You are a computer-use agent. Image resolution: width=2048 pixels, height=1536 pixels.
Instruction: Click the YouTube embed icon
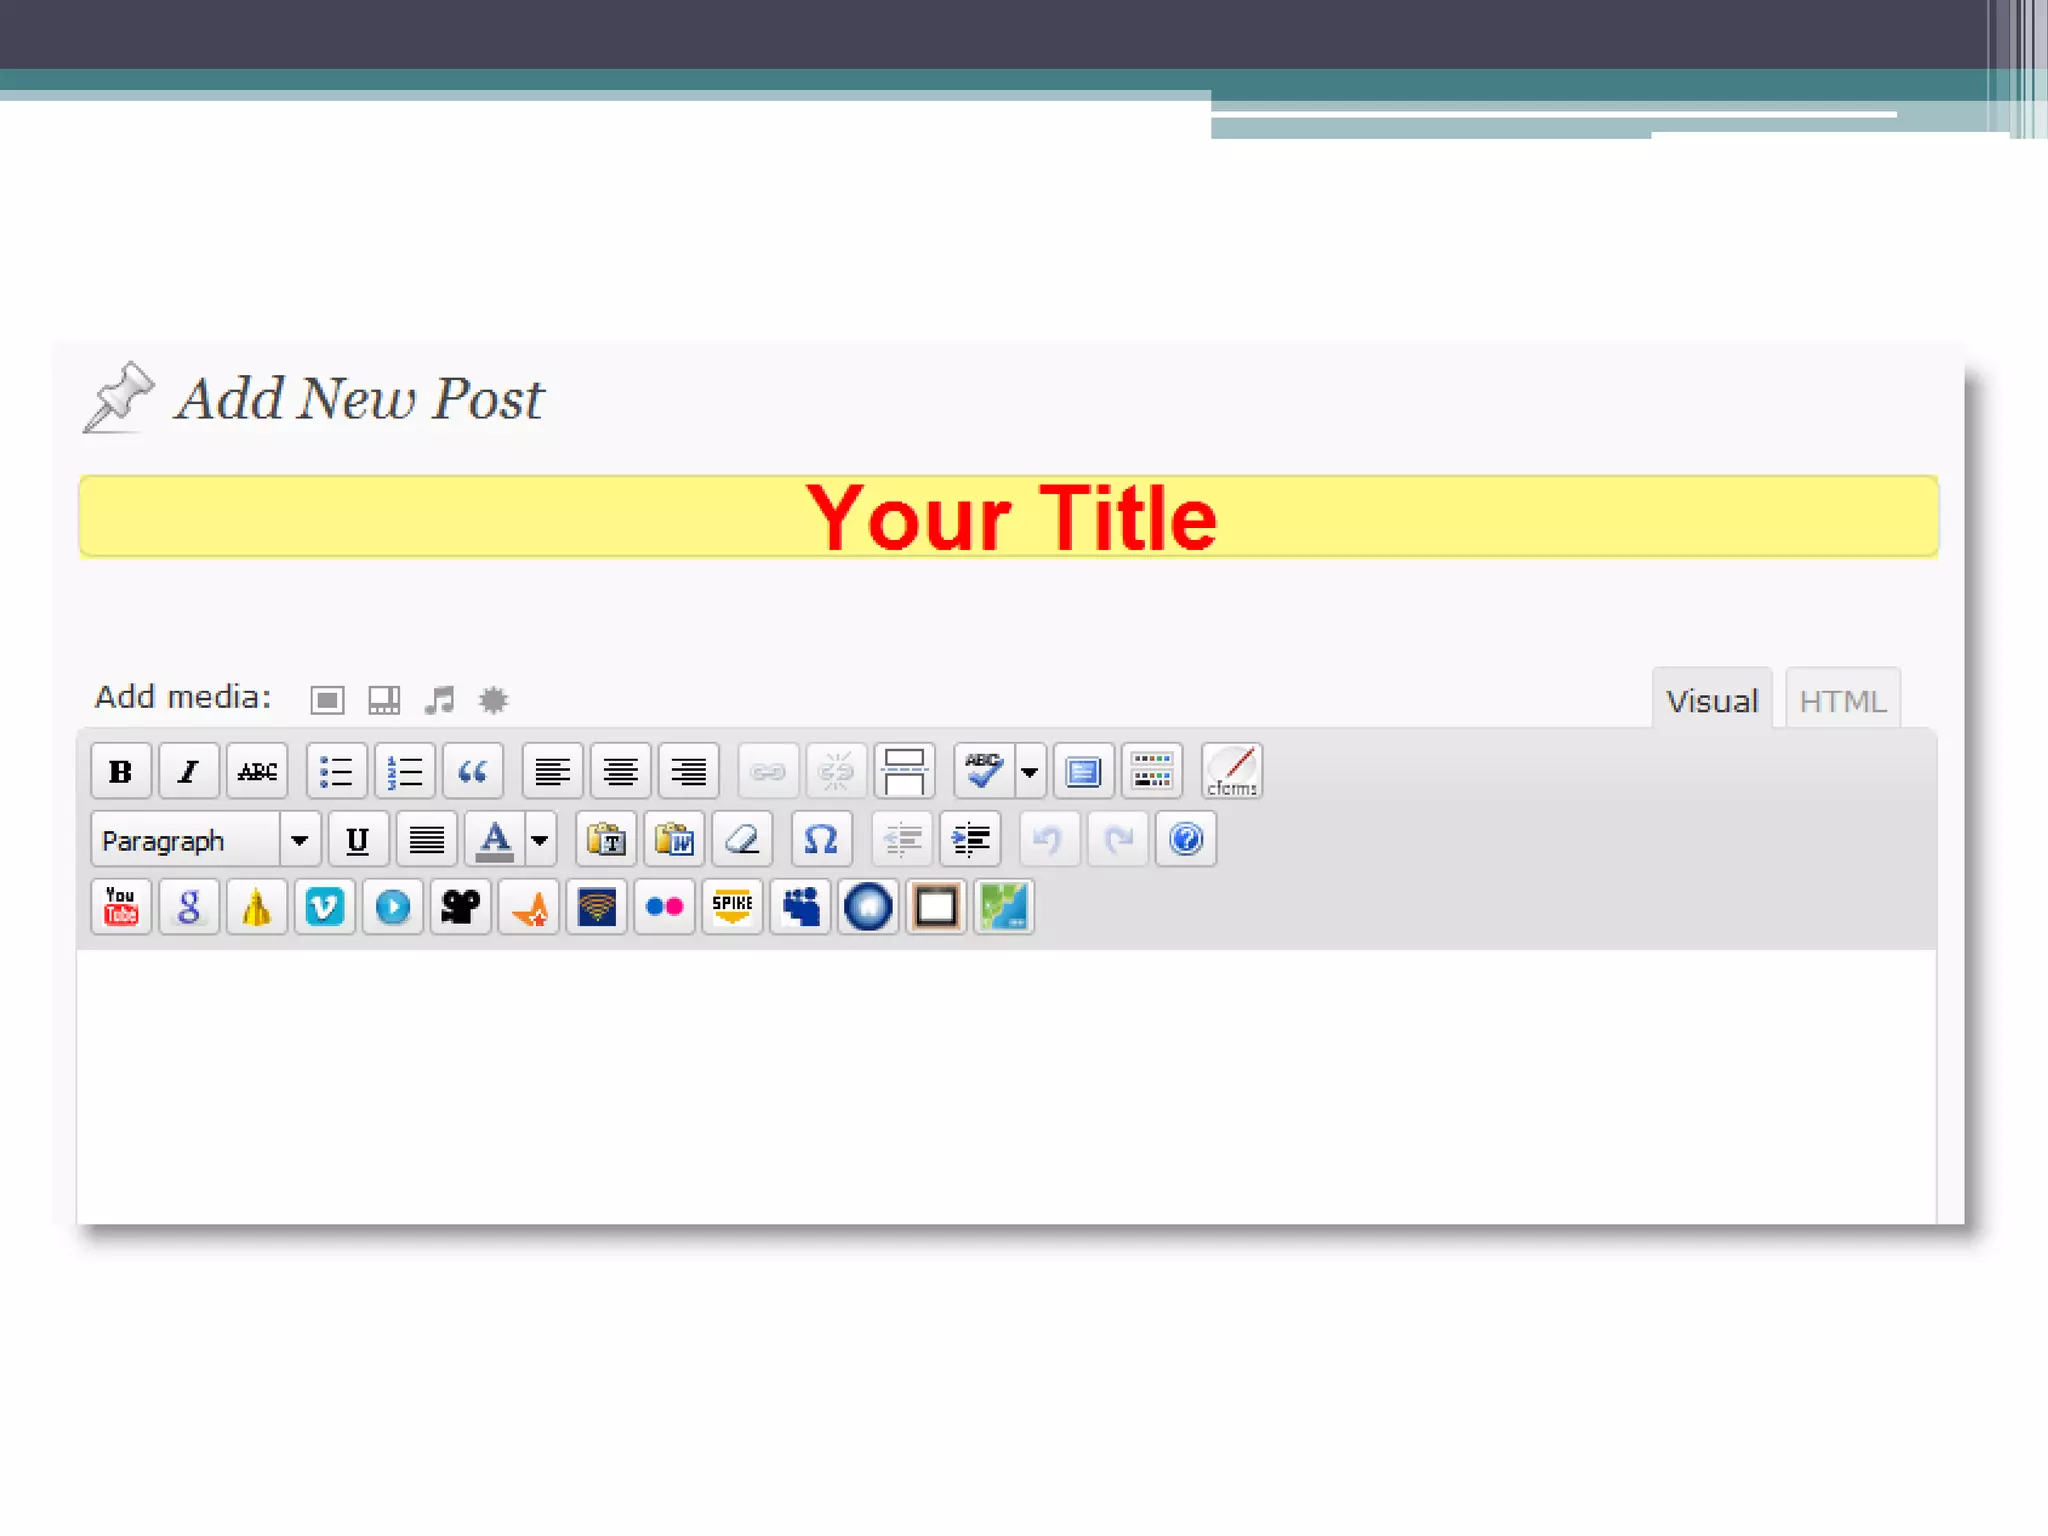click(120, 907)
